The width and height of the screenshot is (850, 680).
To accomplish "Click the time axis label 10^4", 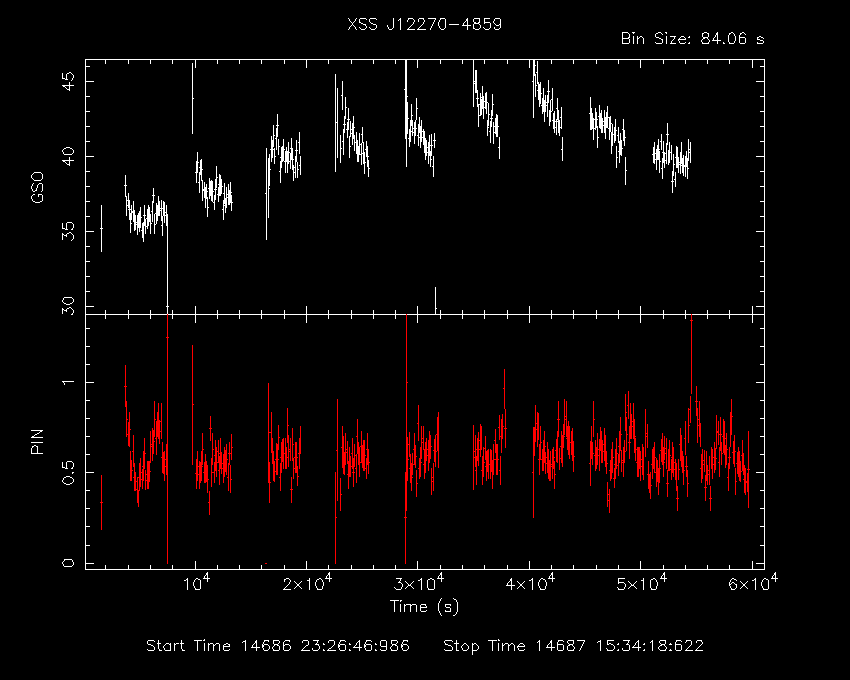I will point(197,583).
